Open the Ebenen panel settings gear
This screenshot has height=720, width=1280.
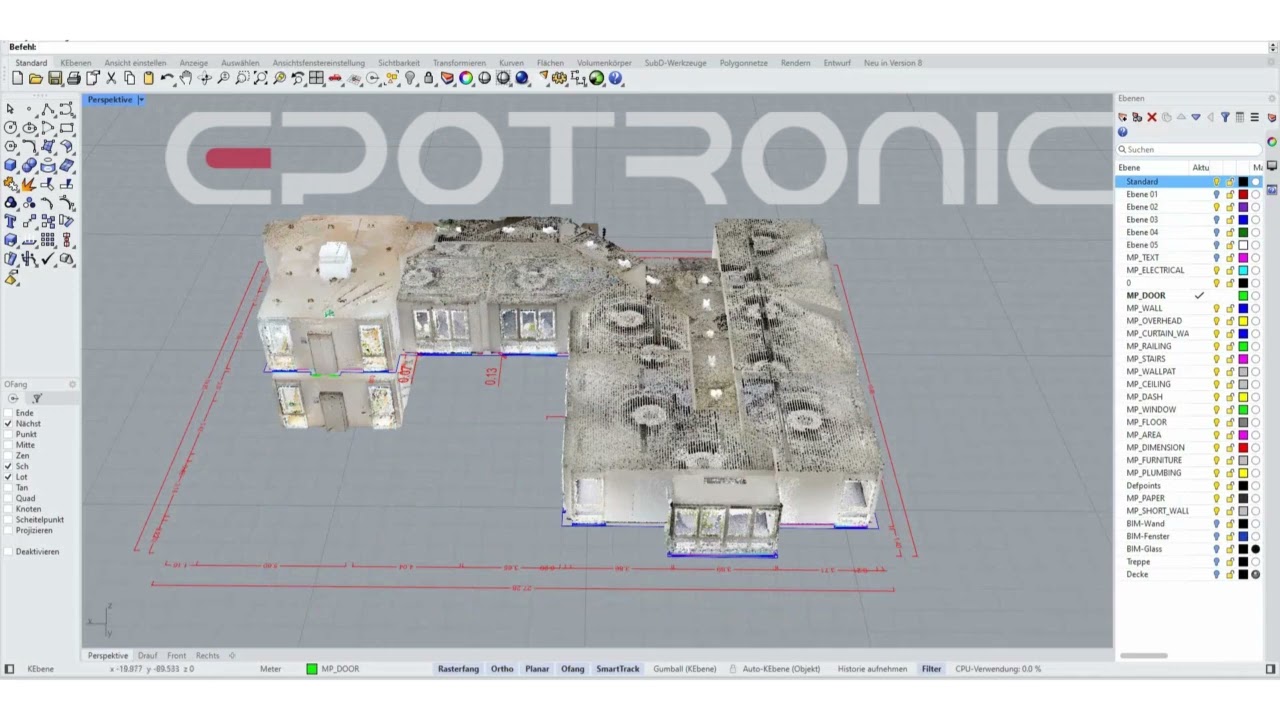point(1272,98)
